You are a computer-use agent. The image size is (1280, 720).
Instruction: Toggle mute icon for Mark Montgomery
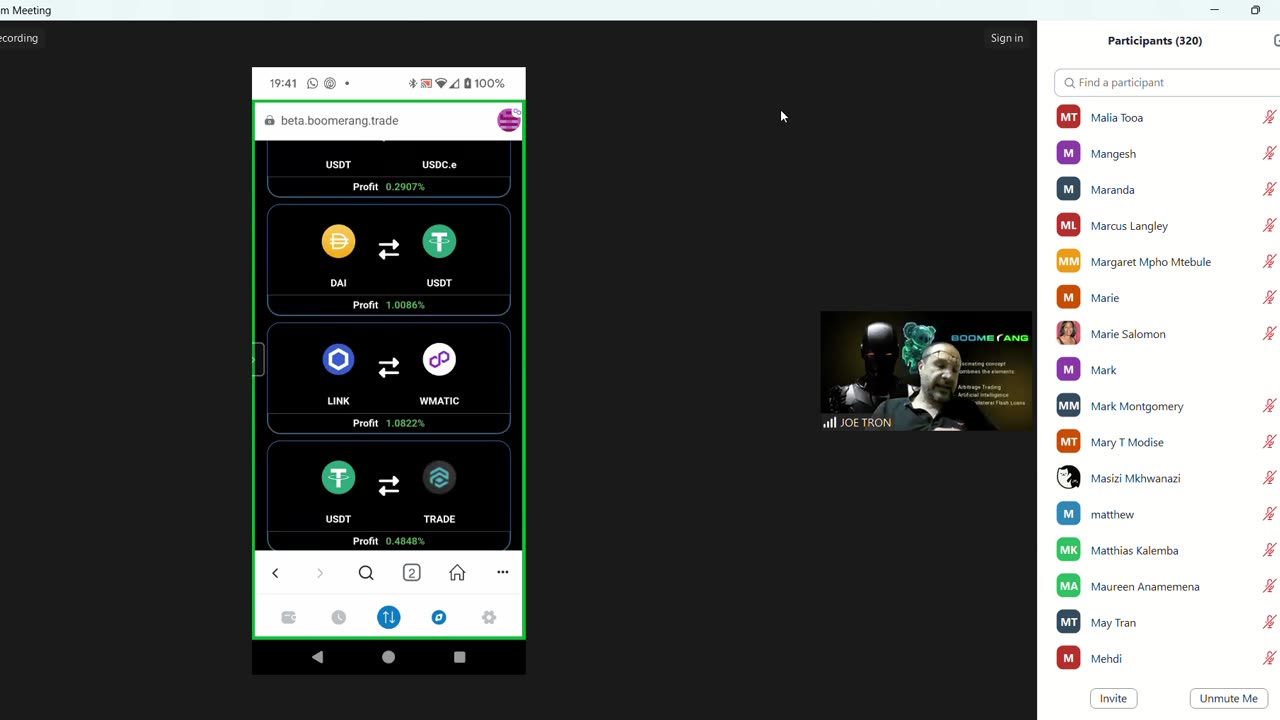pyautogui.click(x=1269, y=406)
